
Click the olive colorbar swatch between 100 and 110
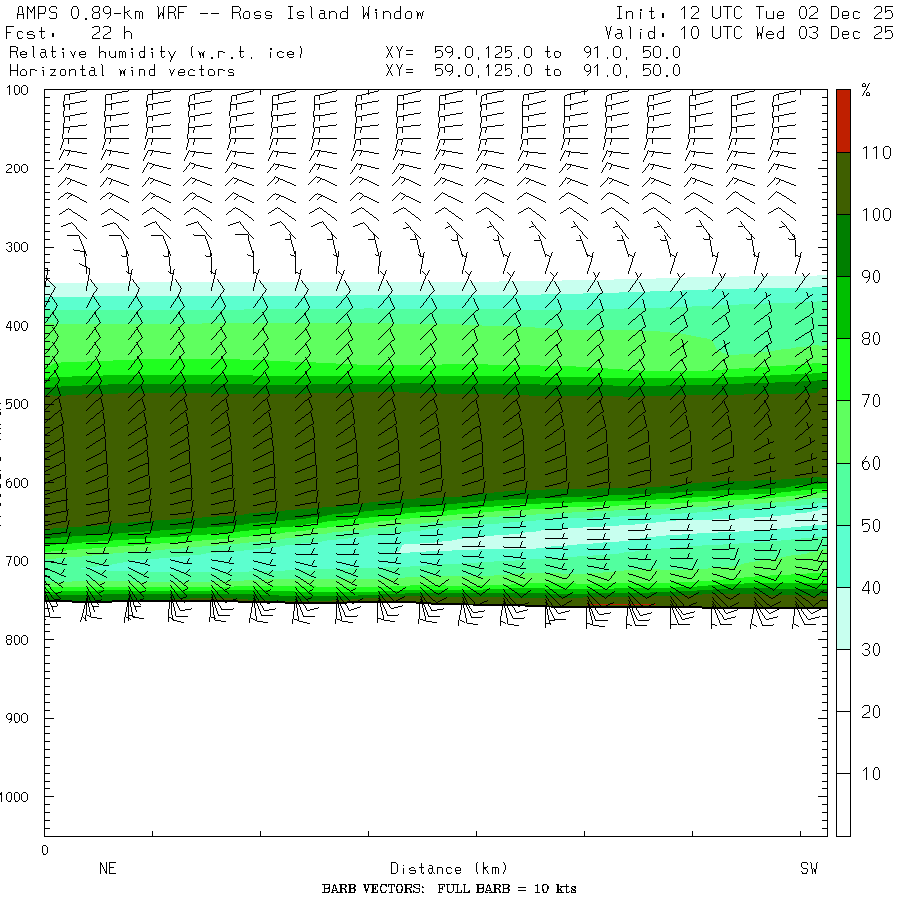(x=843, y=184)
